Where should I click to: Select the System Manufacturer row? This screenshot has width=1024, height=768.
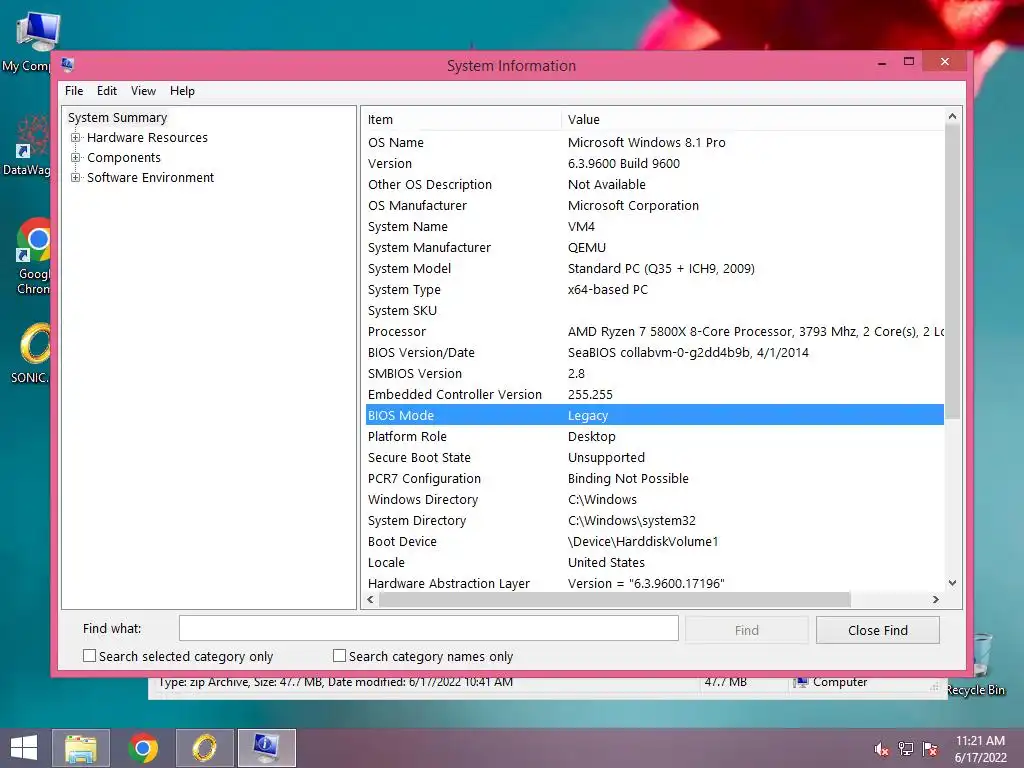[x=654, y=248]
